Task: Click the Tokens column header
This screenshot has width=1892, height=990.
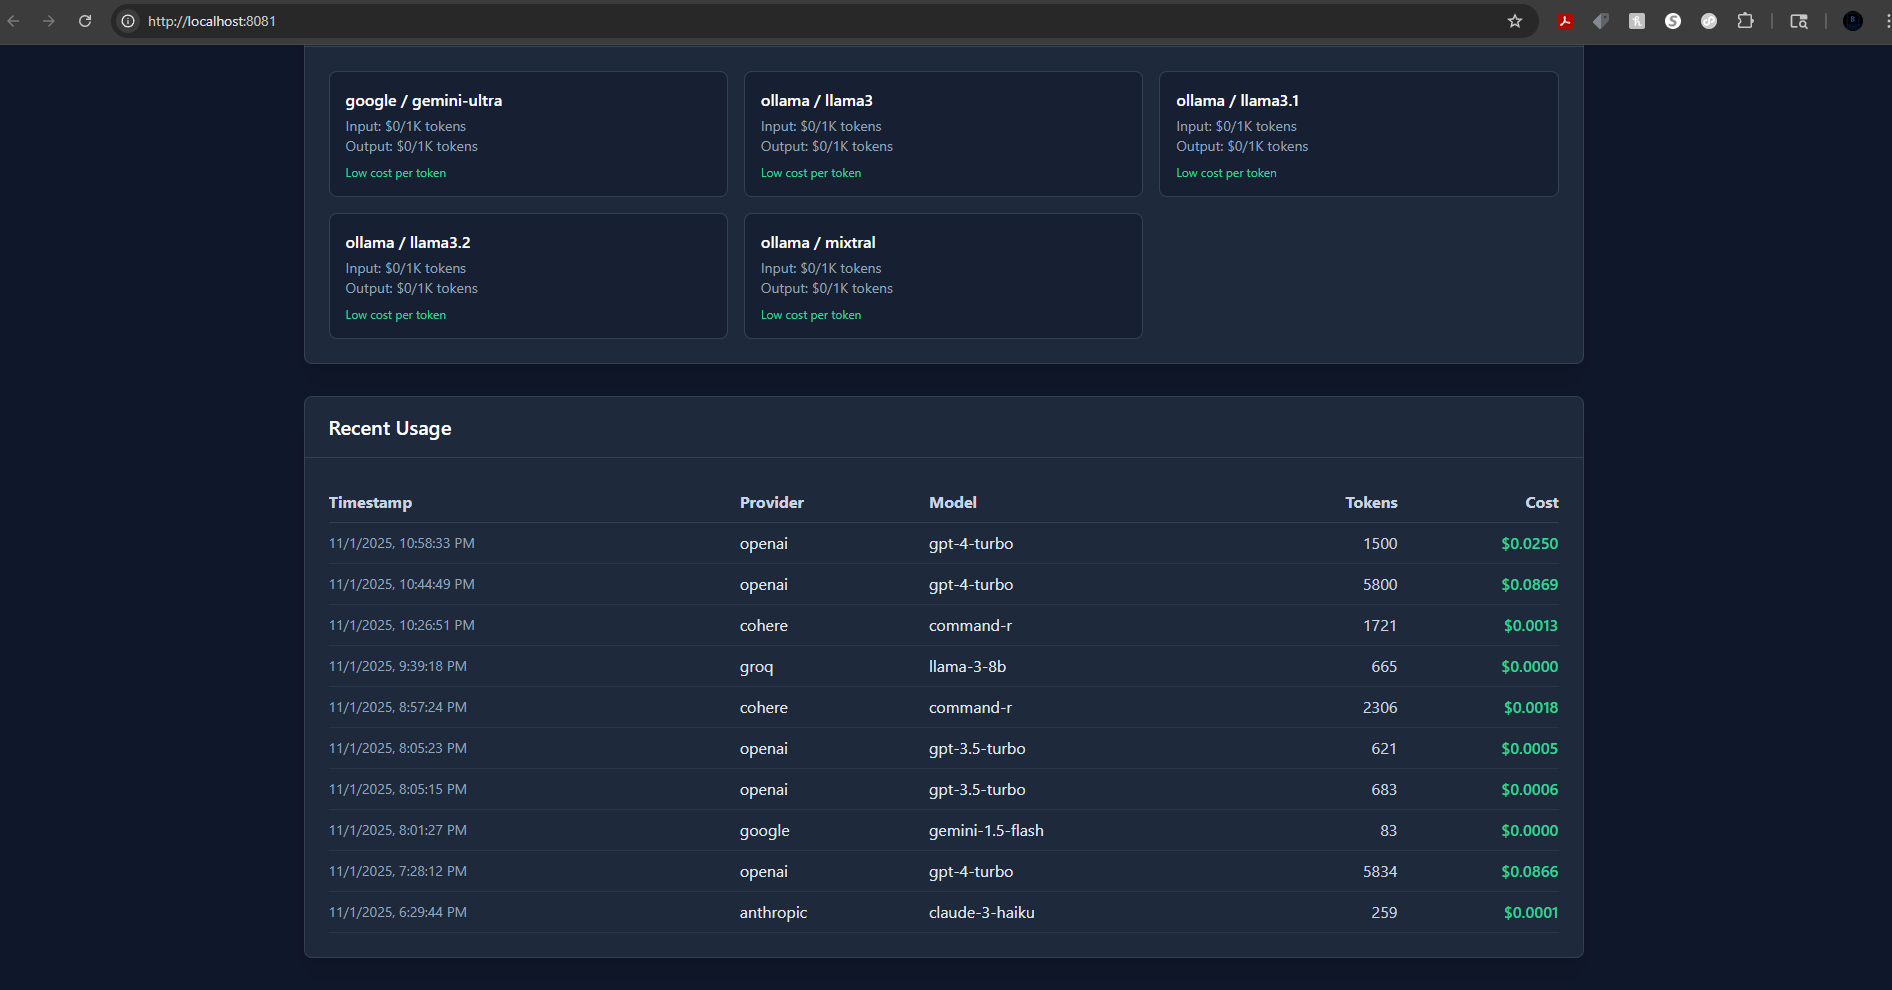Action: click(1371, 503)
